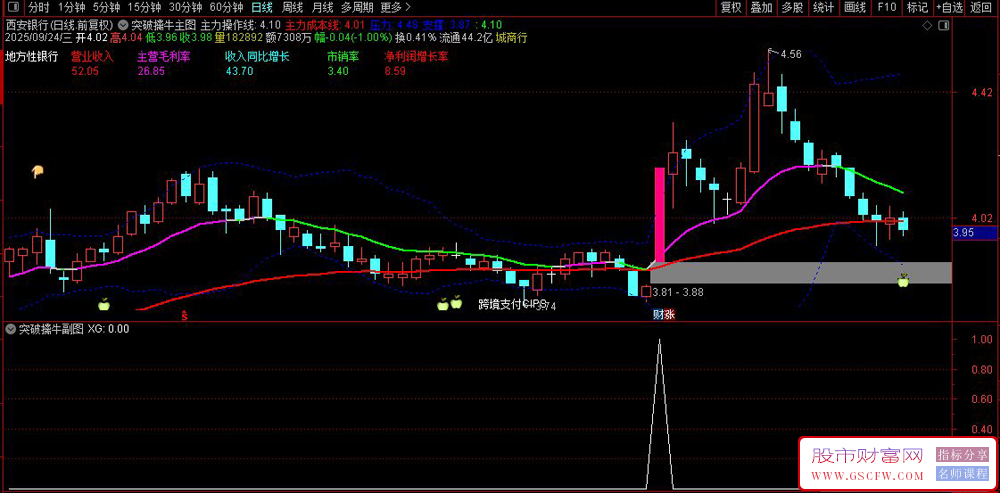The width and height of the screenshot is (1000, 493).
Task: Add stock via +自选 button
Action: 950,8
